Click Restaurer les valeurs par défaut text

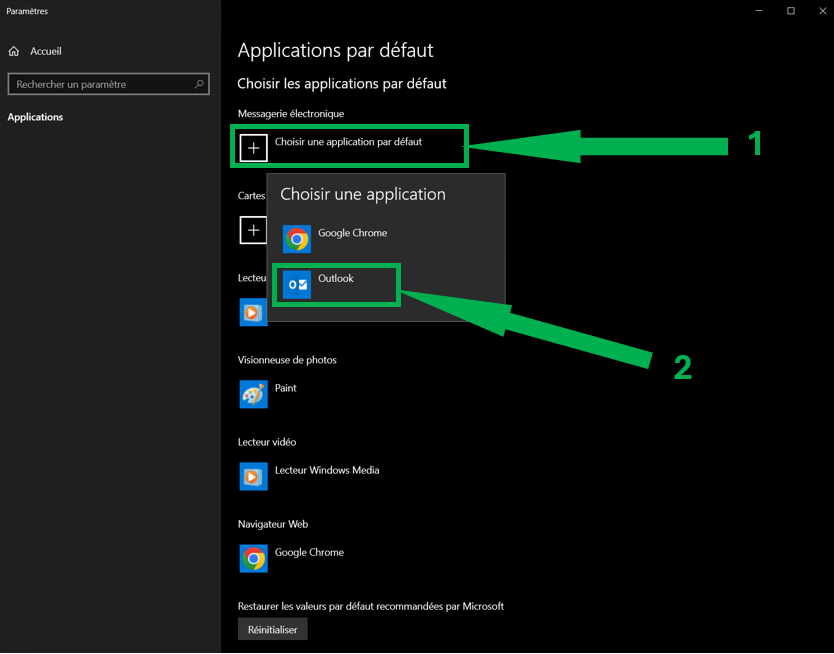tap(371, 606)
